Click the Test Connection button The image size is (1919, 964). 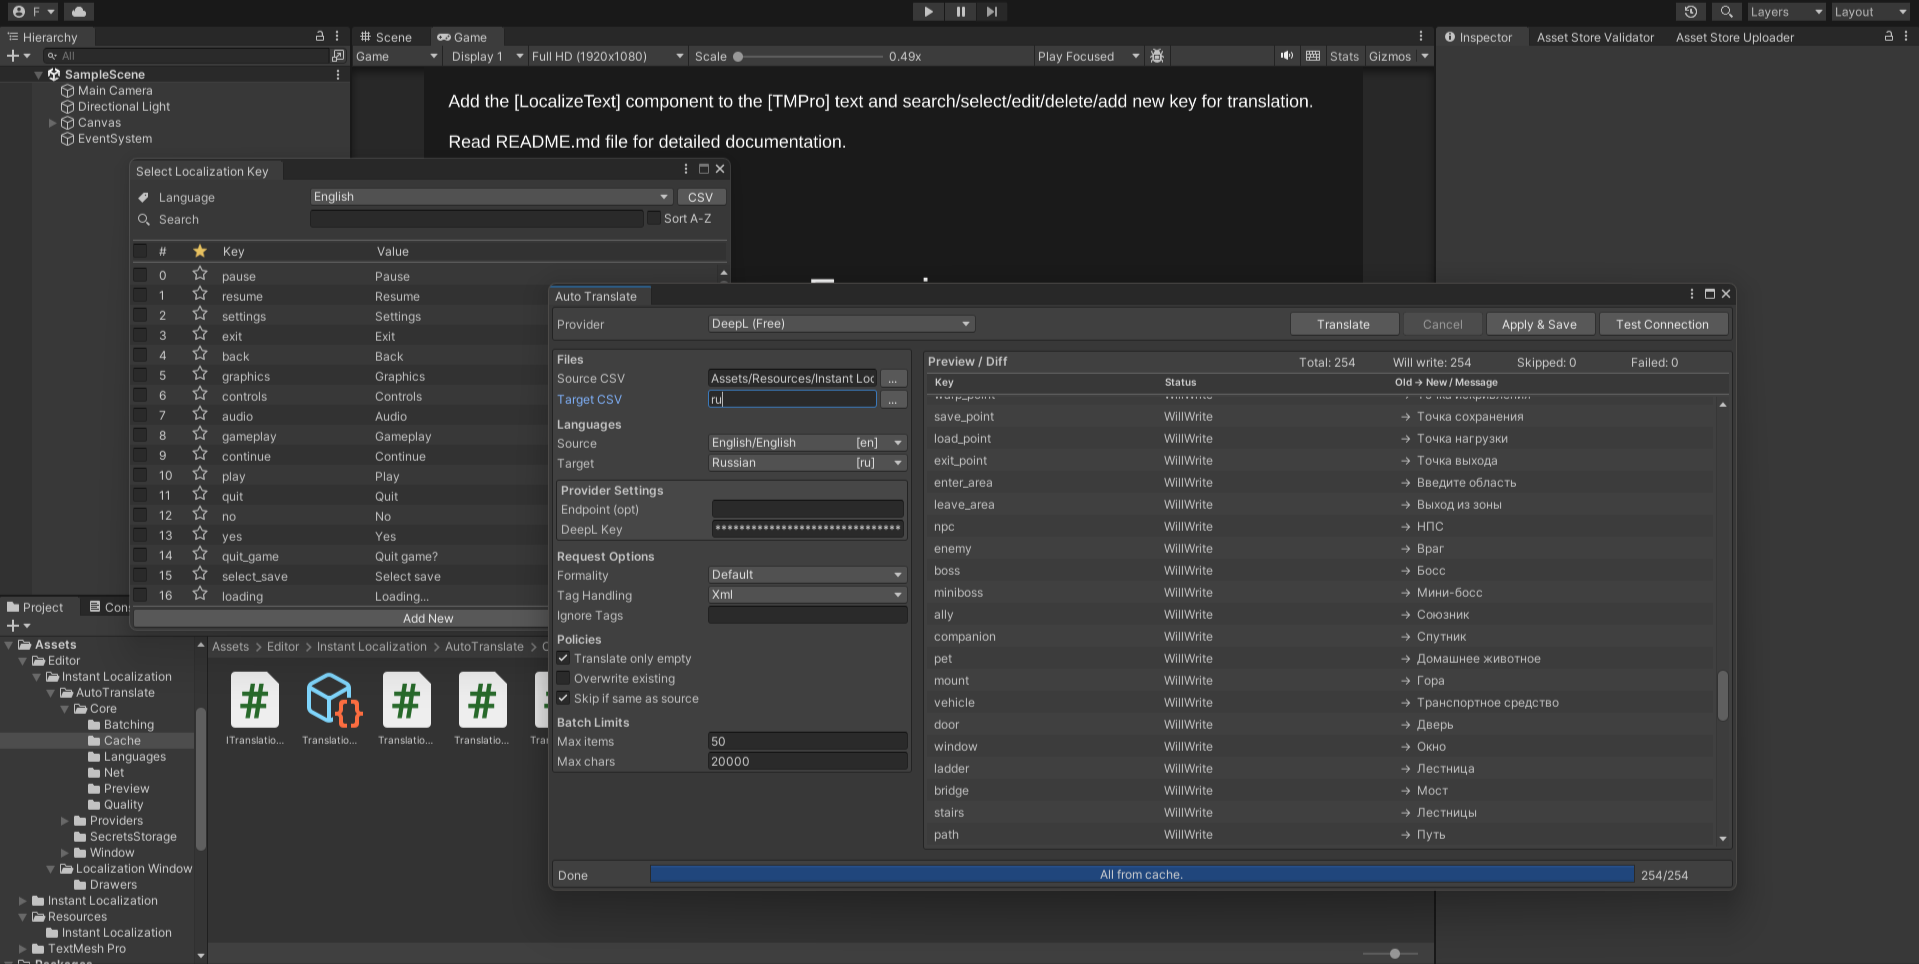pos(1662,324)
